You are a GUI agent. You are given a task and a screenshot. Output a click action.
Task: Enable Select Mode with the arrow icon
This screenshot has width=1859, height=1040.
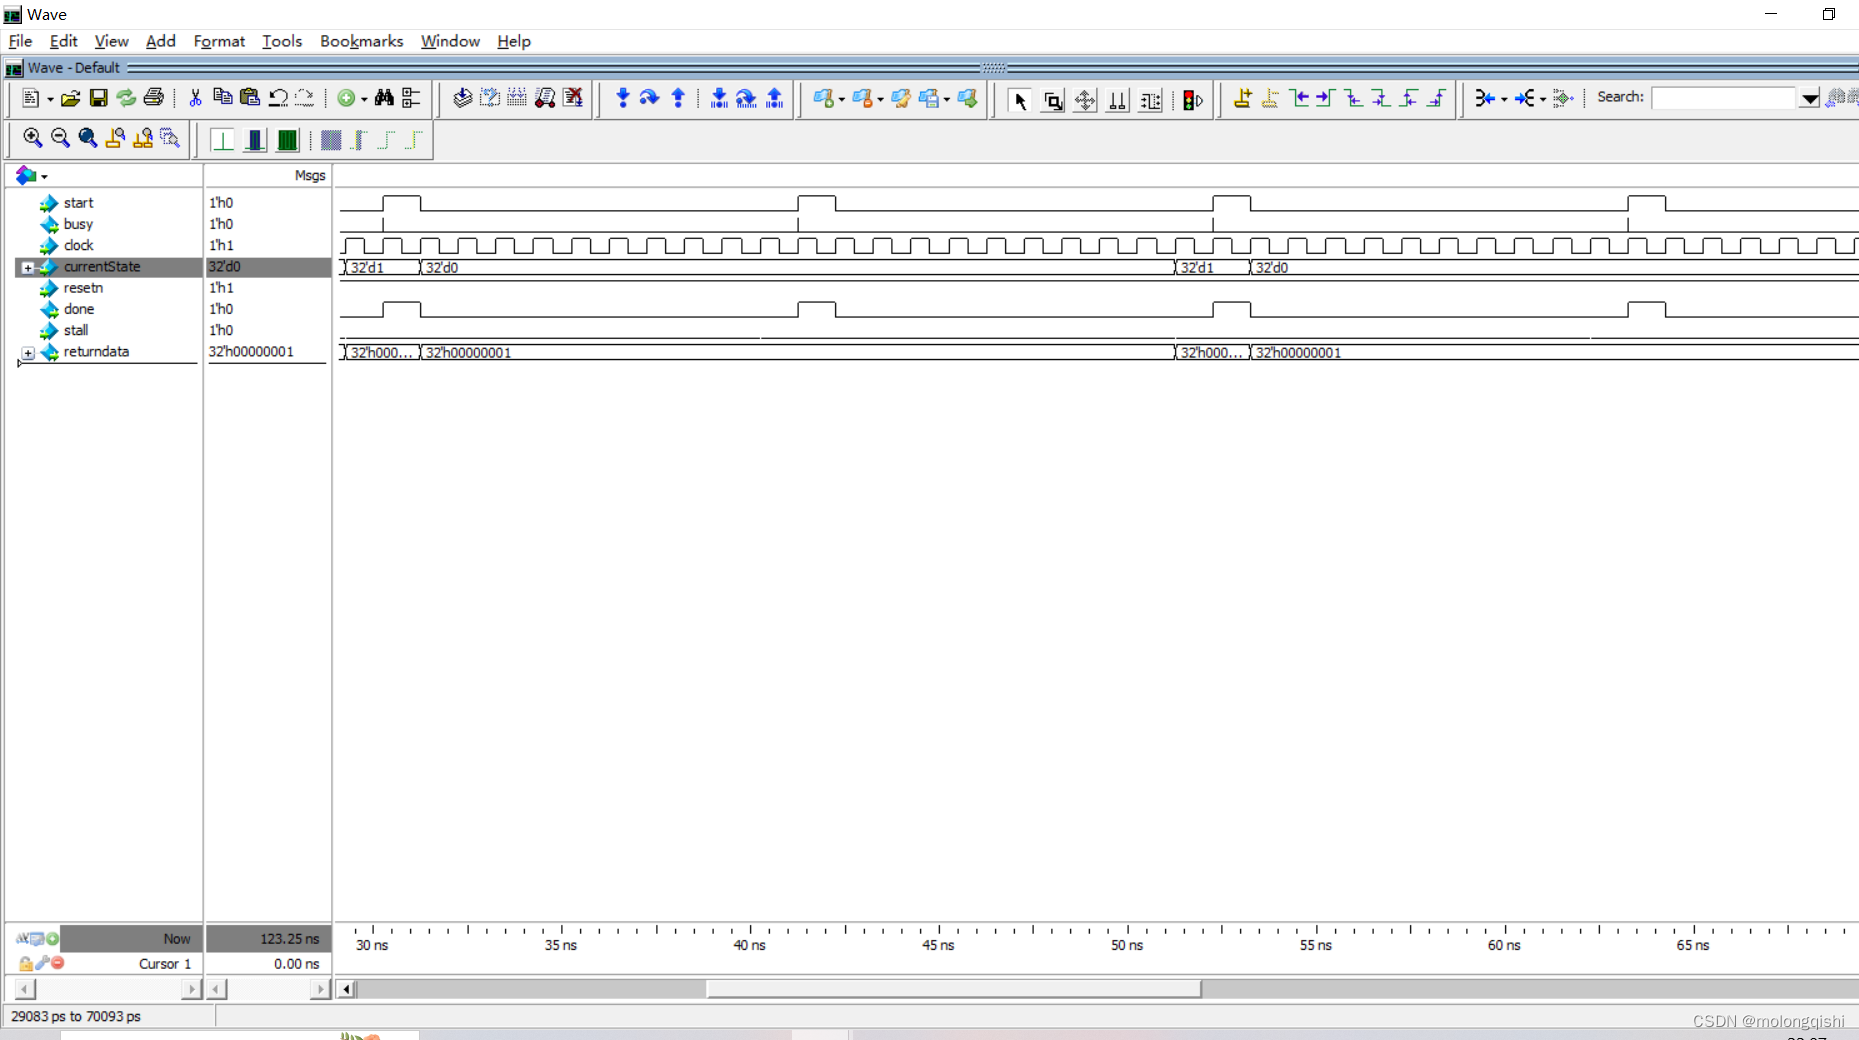point(1021,101)
